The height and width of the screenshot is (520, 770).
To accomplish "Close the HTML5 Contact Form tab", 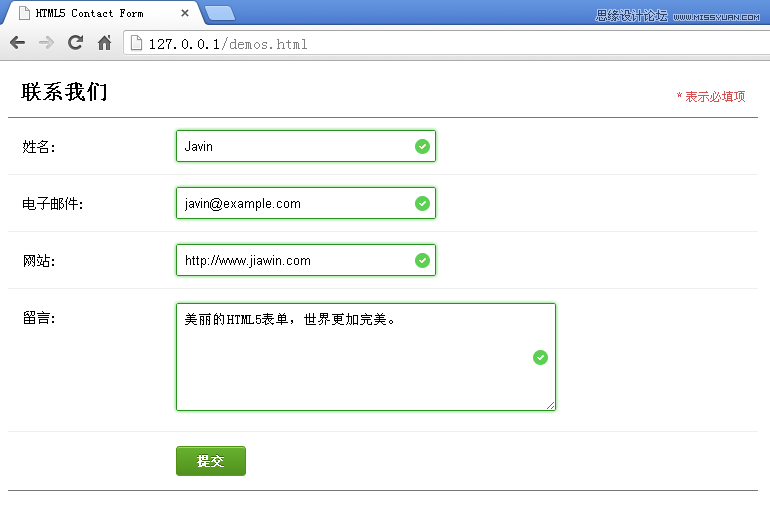I will (185, 13).
